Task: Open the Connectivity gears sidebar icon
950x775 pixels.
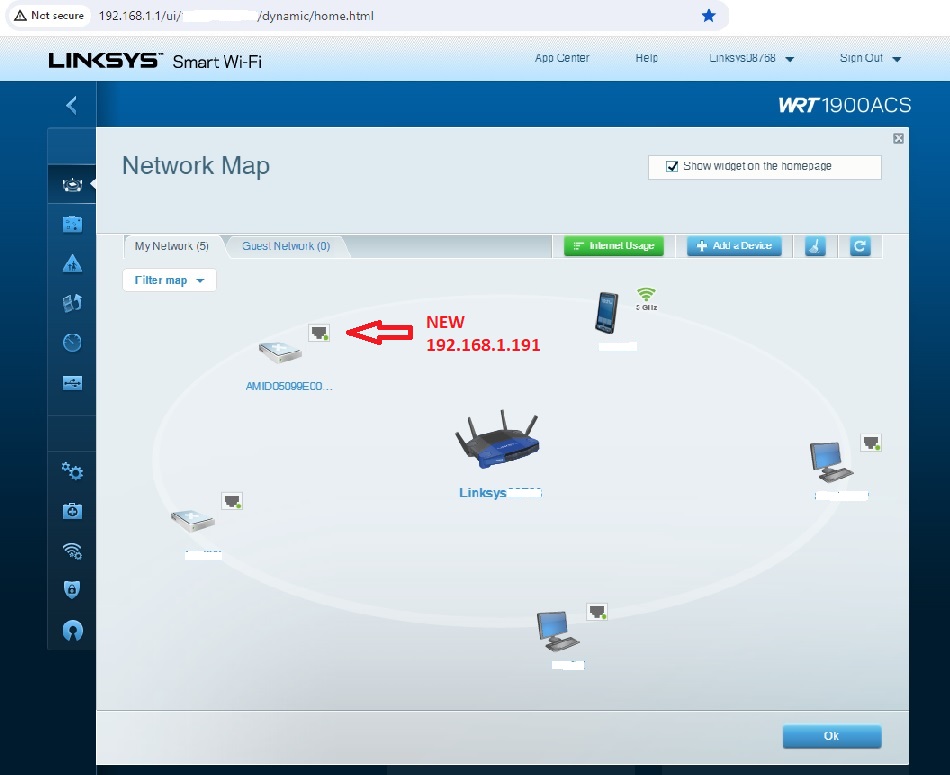Action: (72, 471)
